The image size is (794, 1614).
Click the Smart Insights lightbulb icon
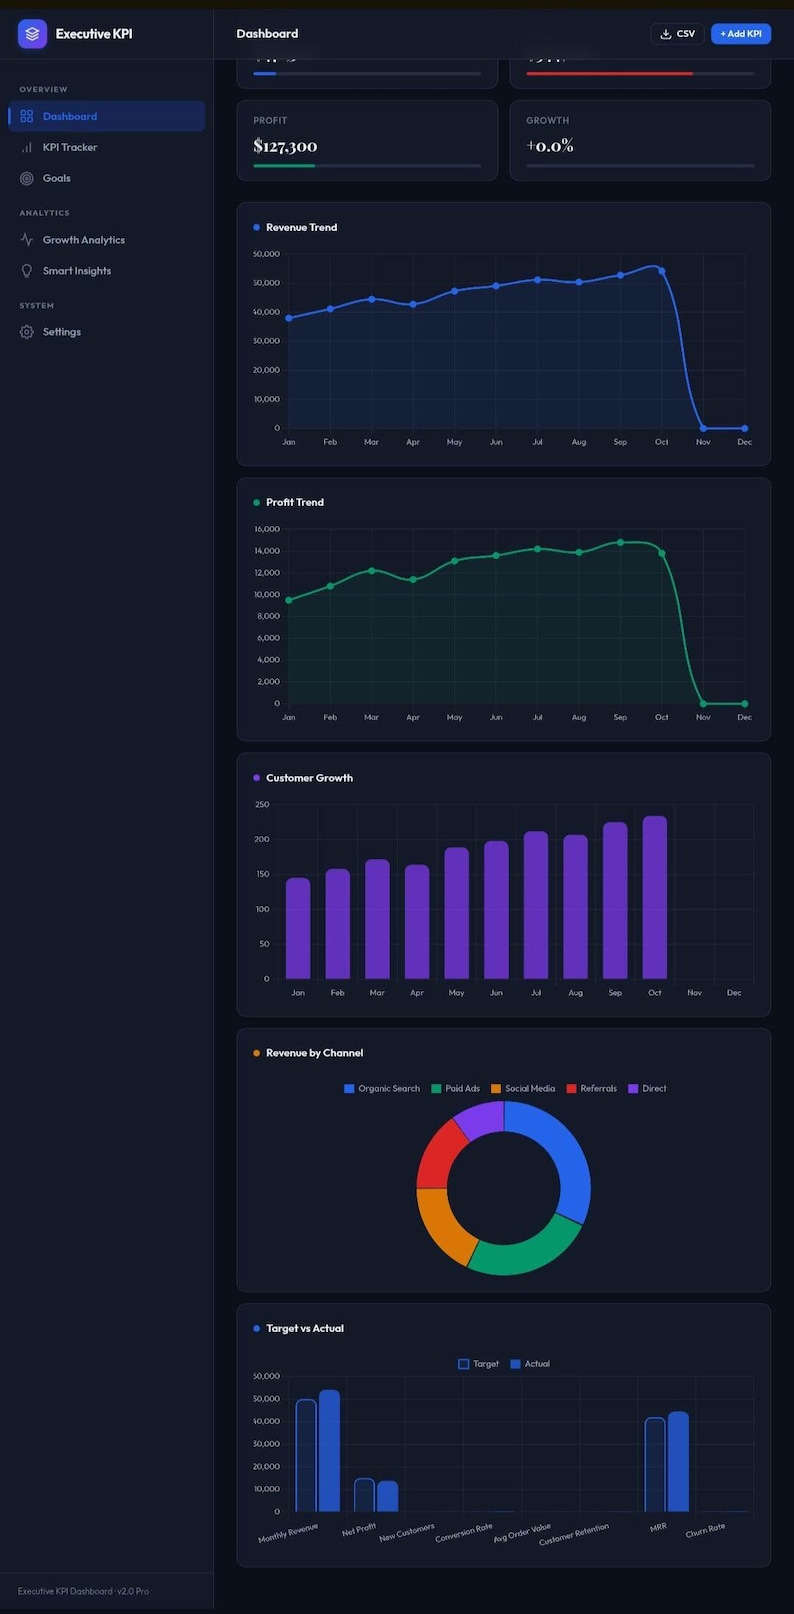point(27,271)
